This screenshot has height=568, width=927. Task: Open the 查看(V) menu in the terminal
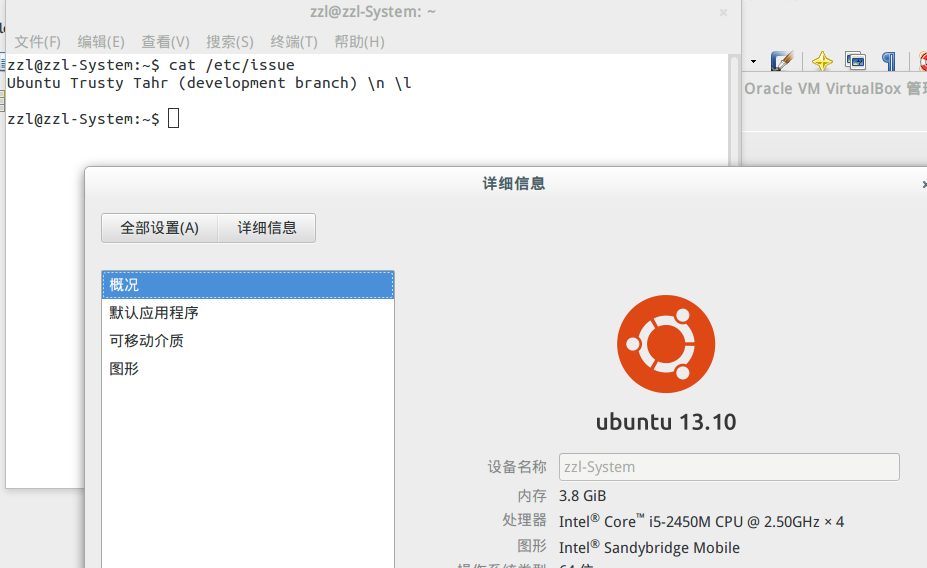coord(166,42)
